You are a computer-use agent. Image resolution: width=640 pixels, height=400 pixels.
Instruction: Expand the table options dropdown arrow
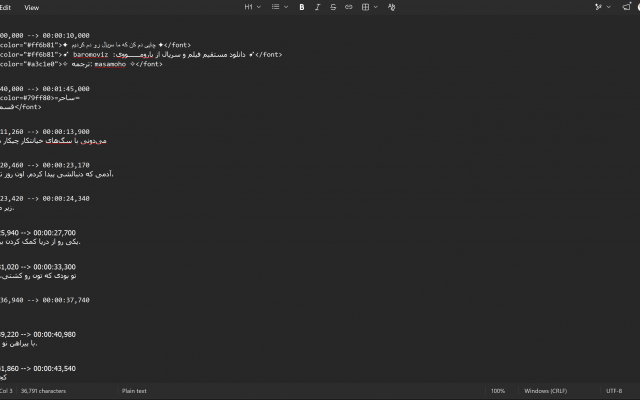click(376, 7)
